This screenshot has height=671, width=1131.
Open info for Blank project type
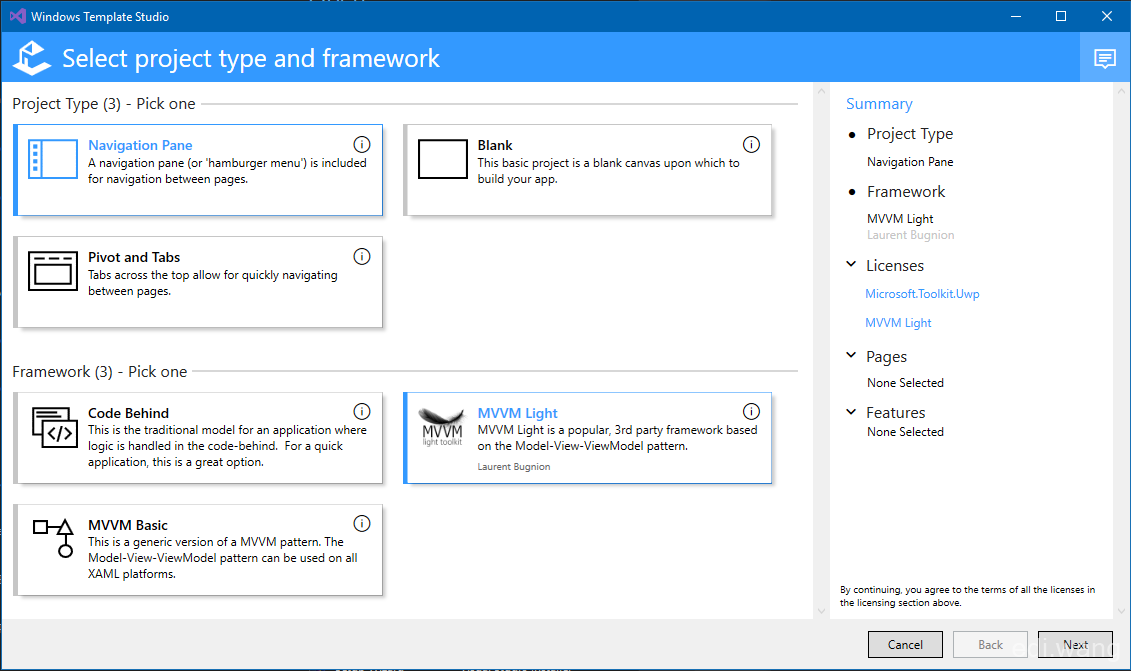pyautogui.click(x=751, y=144)
